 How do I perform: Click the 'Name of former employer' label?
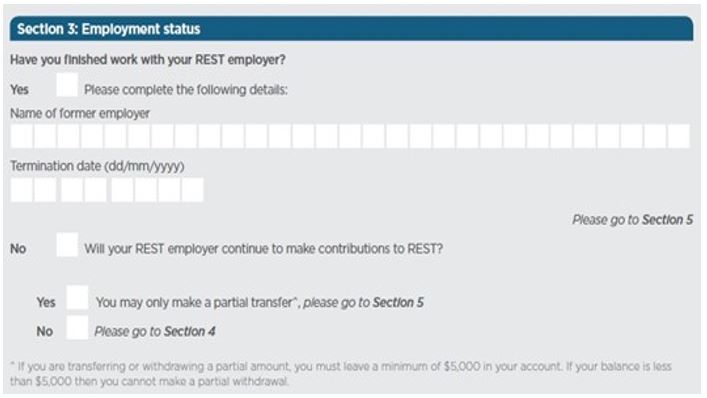[x=80, y=114]
